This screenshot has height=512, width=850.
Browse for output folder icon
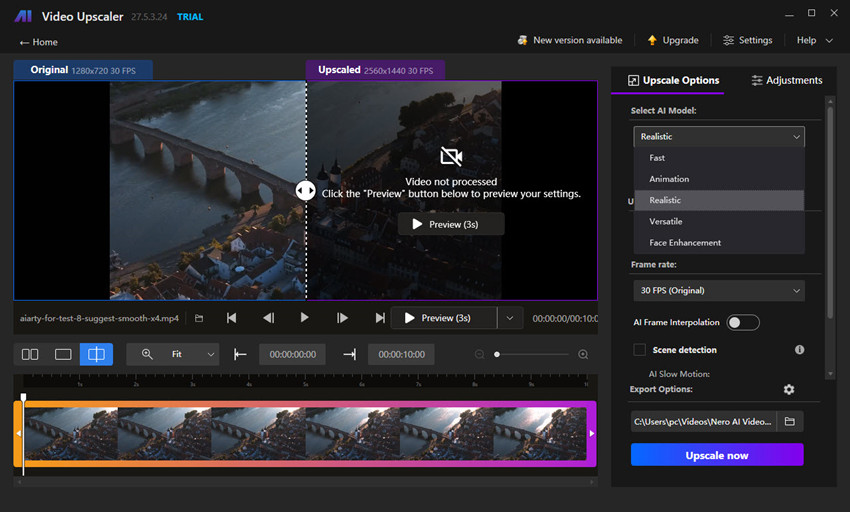[790, 421]
